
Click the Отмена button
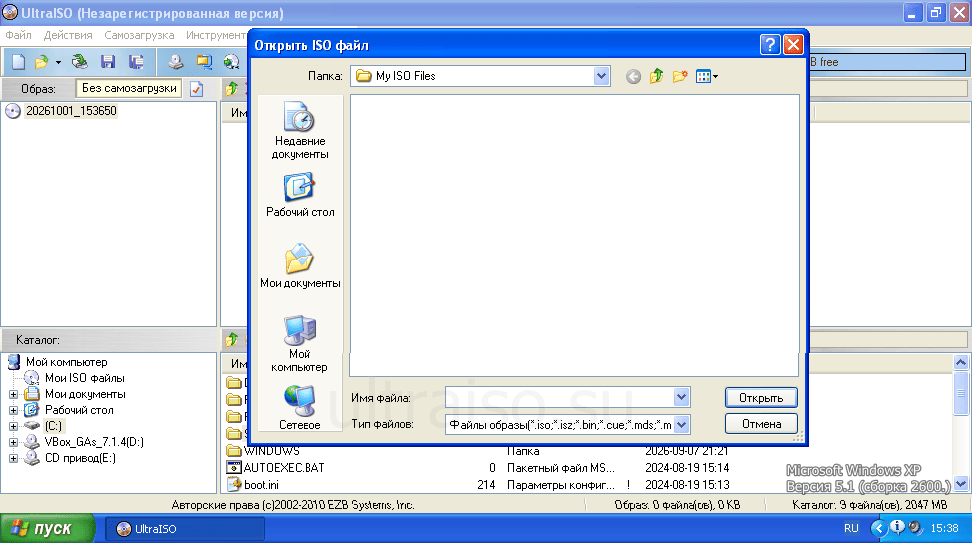tap(761, 424)
